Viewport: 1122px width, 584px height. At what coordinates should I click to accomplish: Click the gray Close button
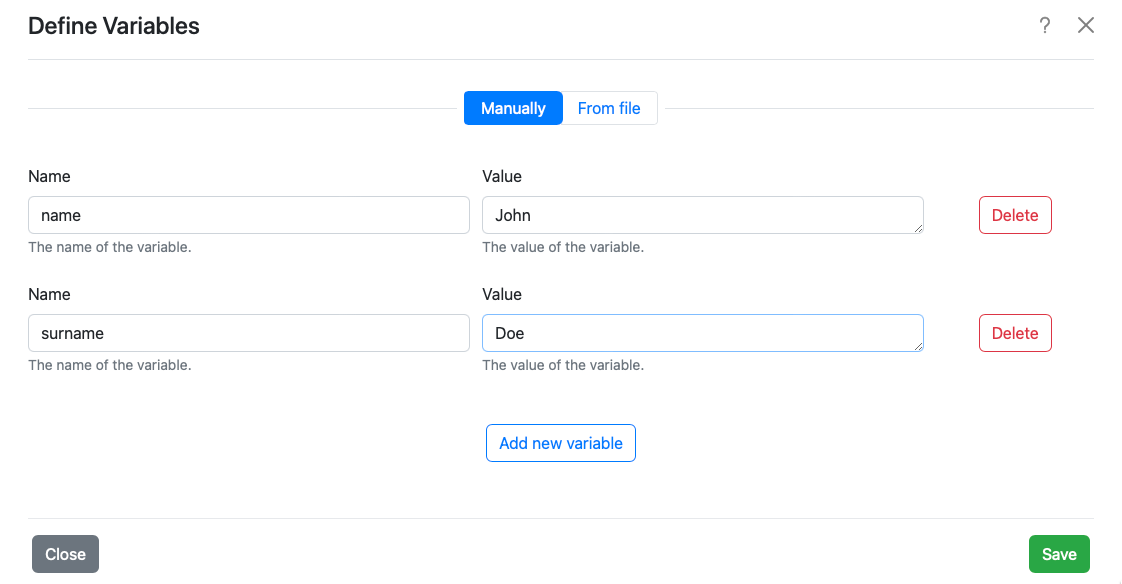coord(65,554)
